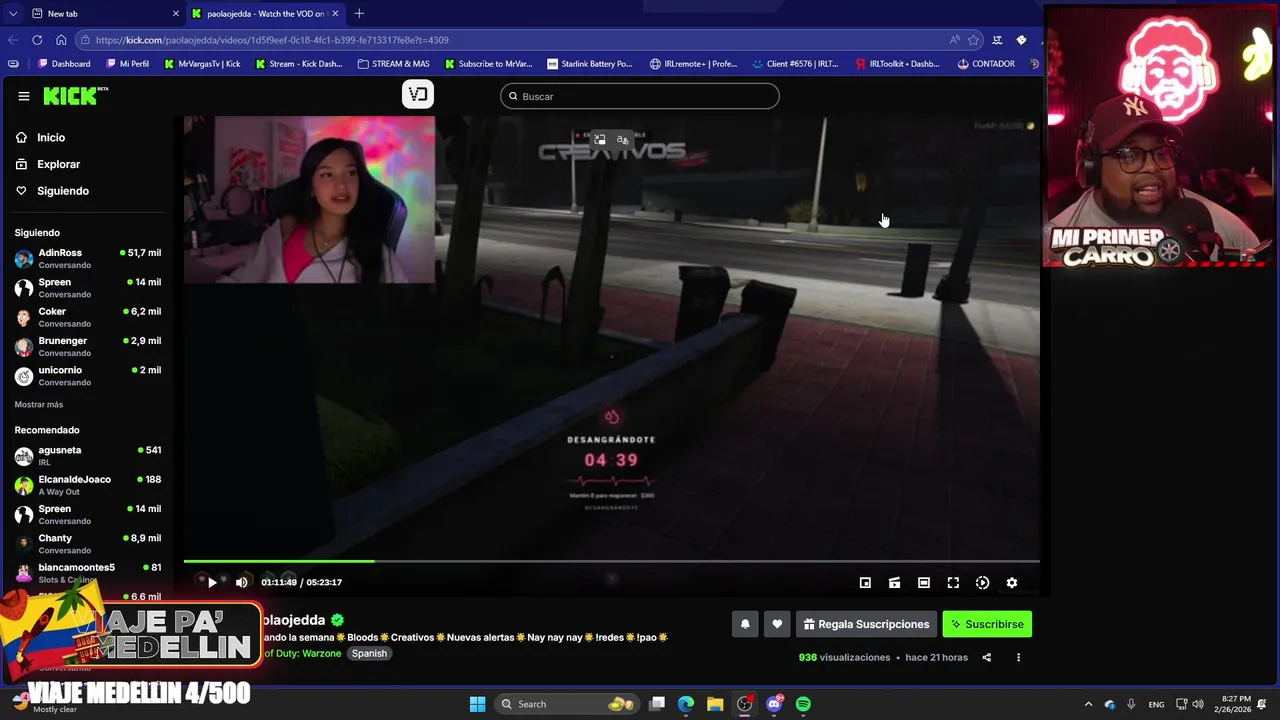This screenshot has height=720, width=1280.
Task: Open the Mi Perfil bookmark
Action: (x=127, y=64)
